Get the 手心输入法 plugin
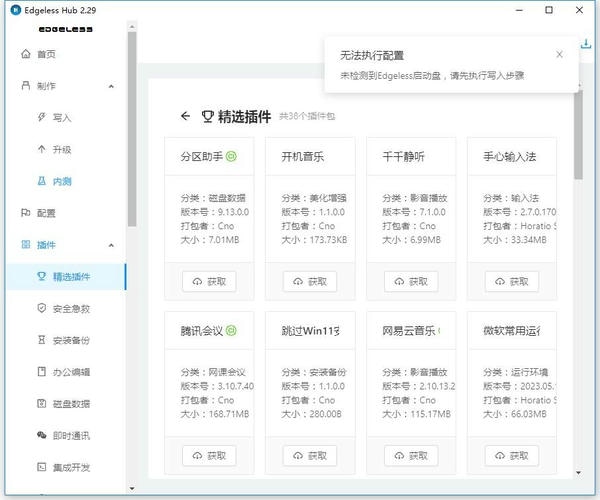Screen dimensions: 600x500 point(512,282)
